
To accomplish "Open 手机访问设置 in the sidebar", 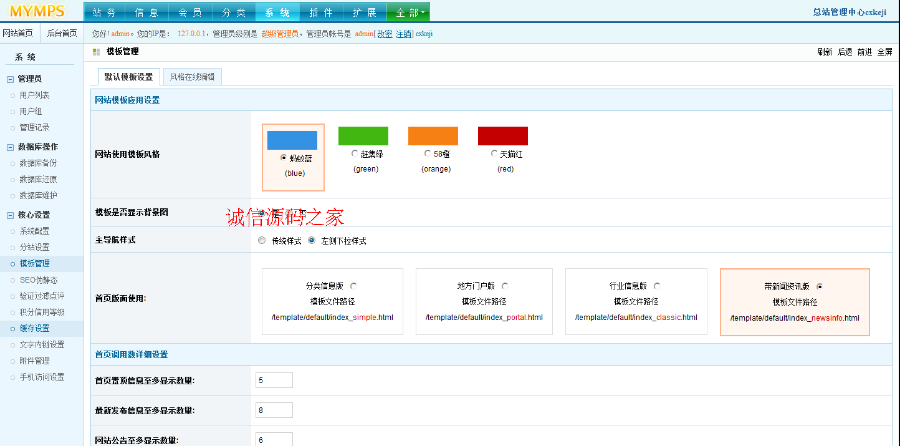I will (42, 377).
